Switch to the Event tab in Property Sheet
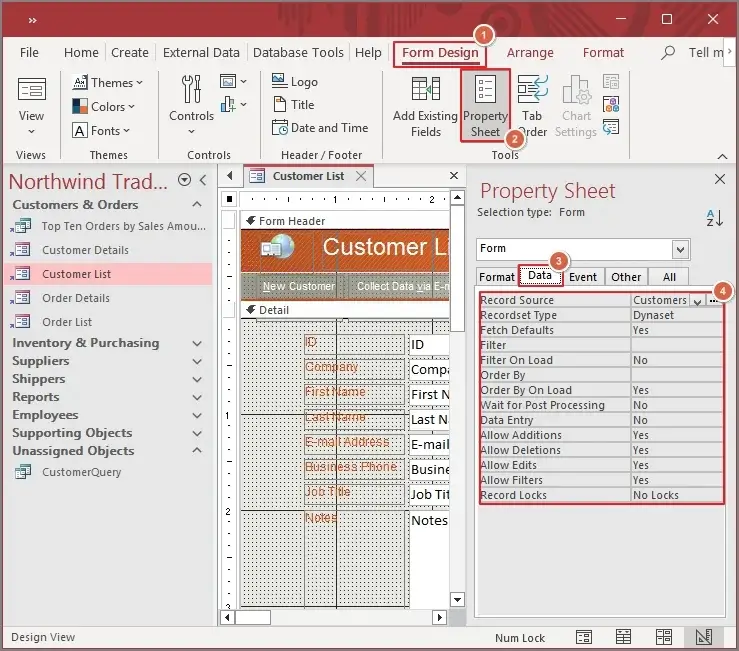Image resolution: width=739 pixels, height=651 pixels. coord(583,277)
